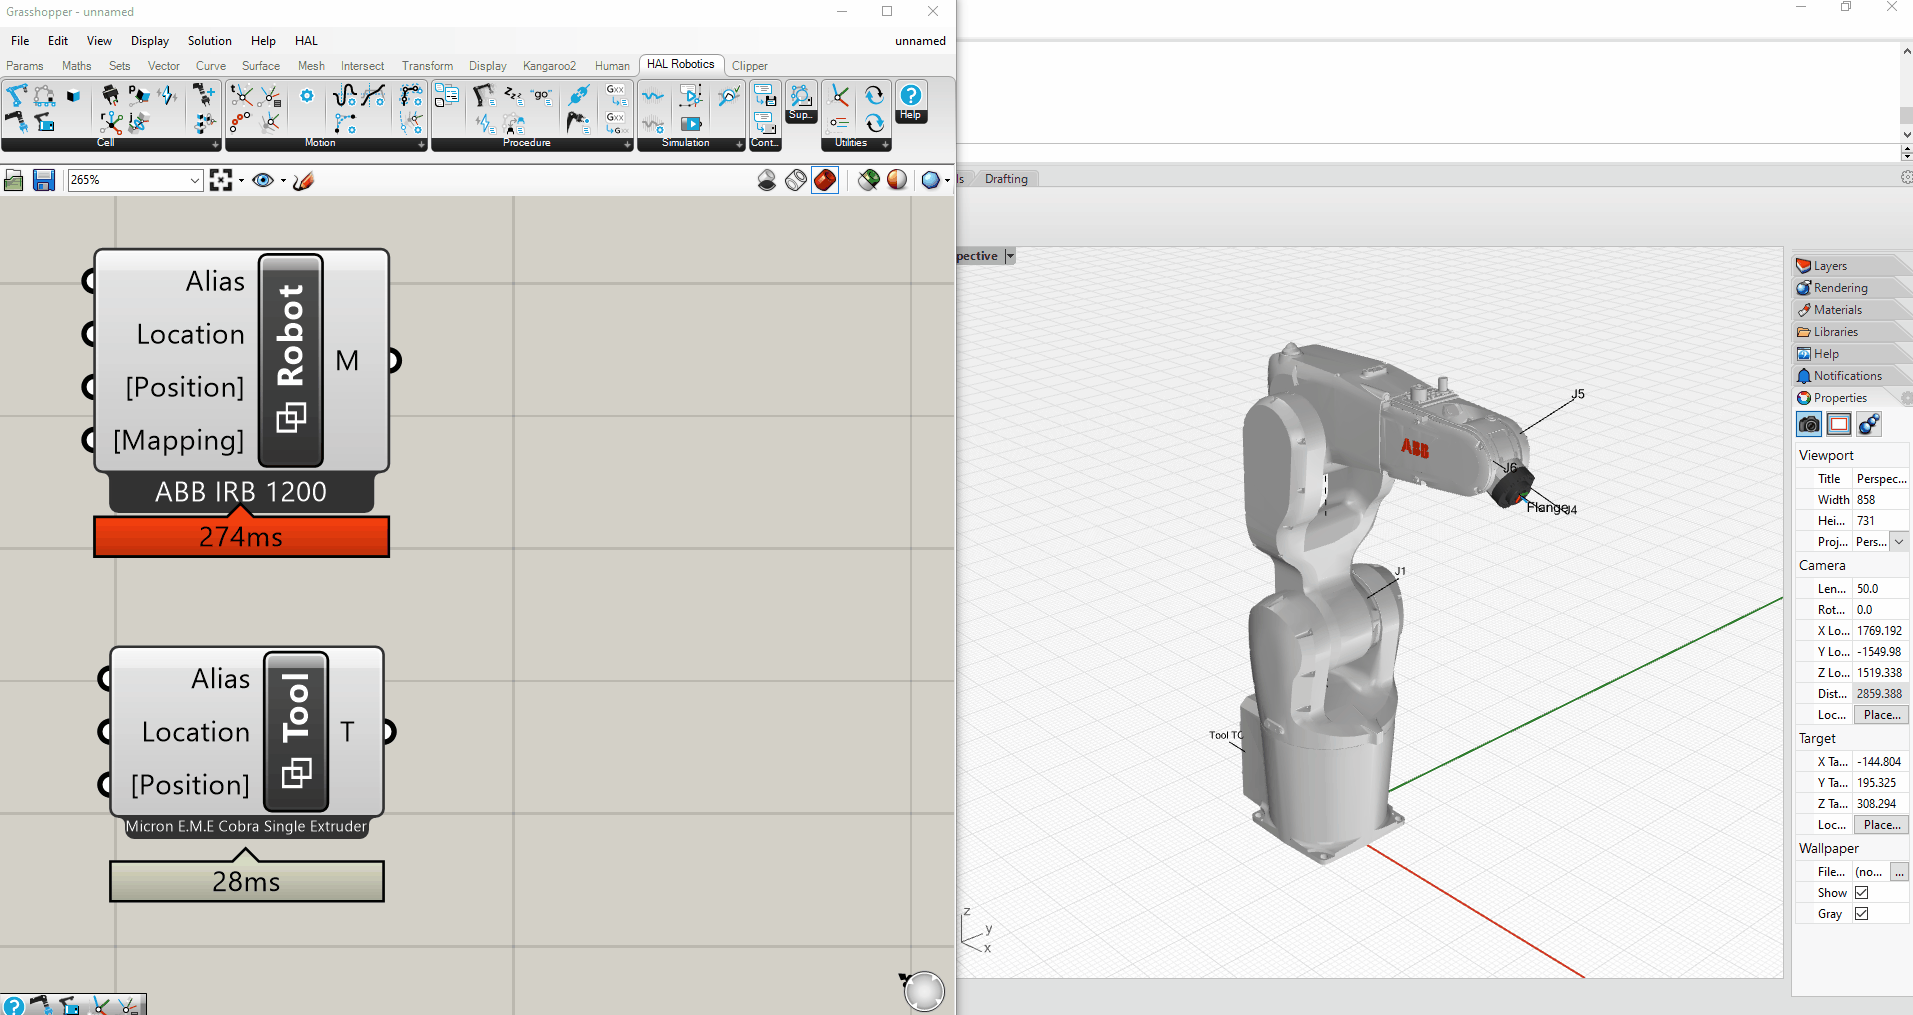Open the Perspective viewport title dropdown arrow

tap(1010, 256)
